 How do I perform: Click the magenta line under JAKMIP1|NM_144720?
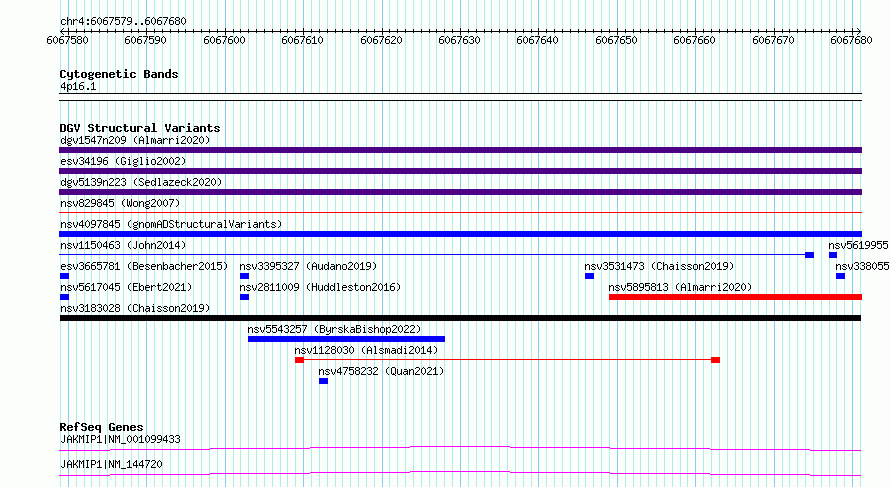click(x=460, y=473)
